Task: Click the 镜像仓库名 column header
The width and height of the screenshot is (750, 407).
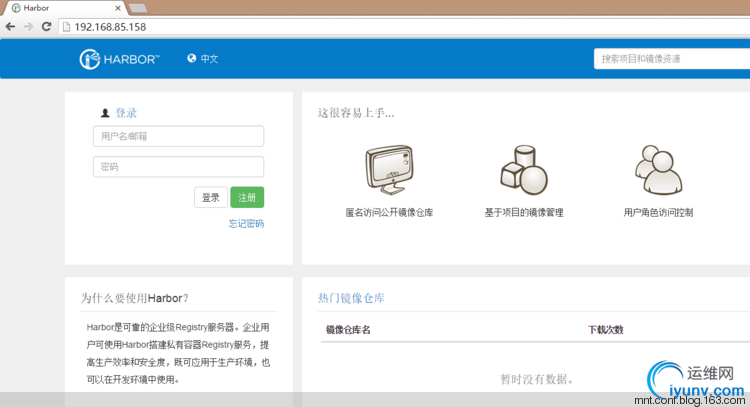Action: tap(348, 330)
